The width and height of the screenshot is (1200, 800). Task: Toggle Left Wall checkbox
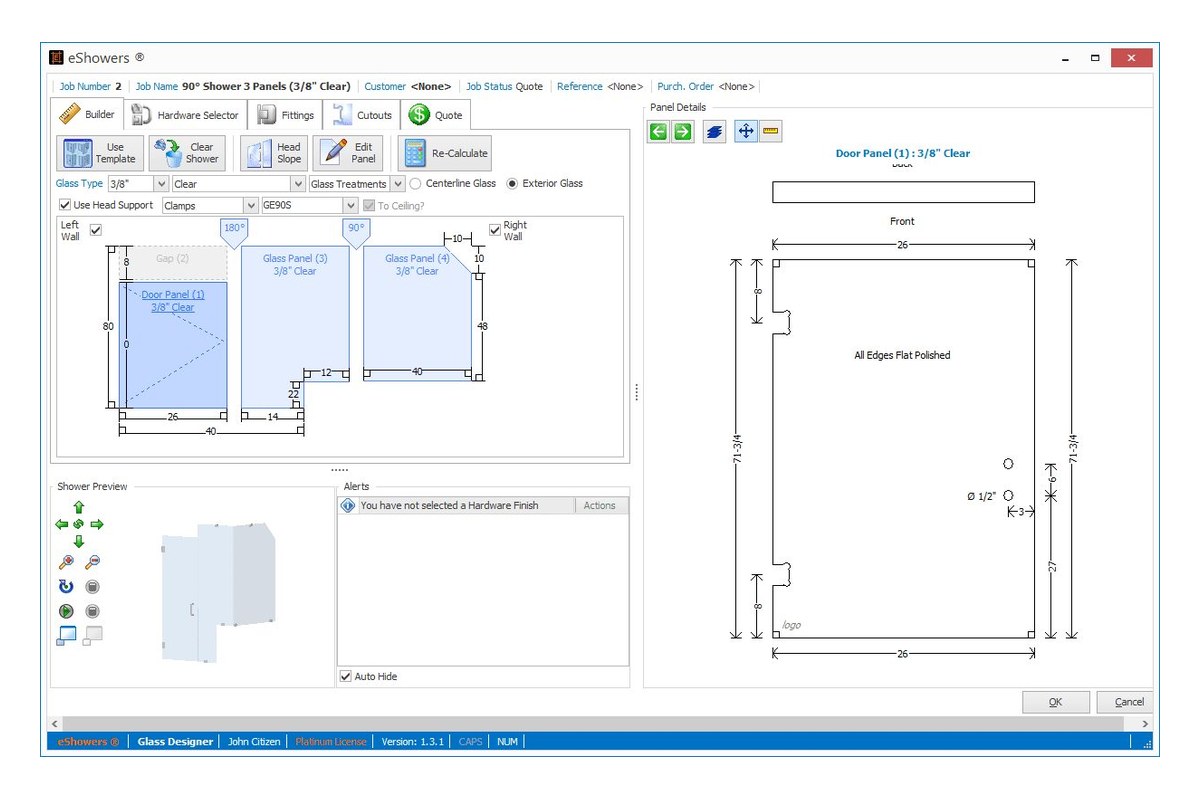(x=96, y=230)
